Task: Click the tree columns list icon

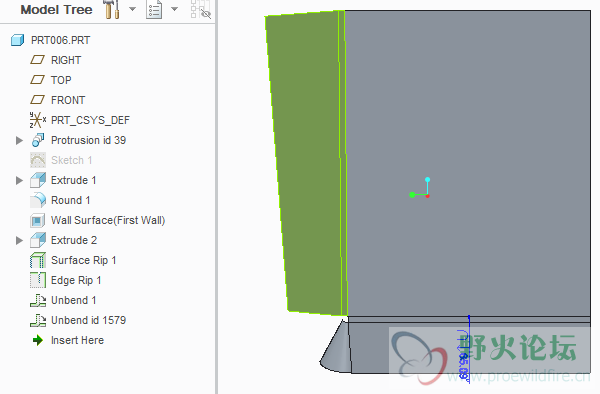Action: (154, 9)
